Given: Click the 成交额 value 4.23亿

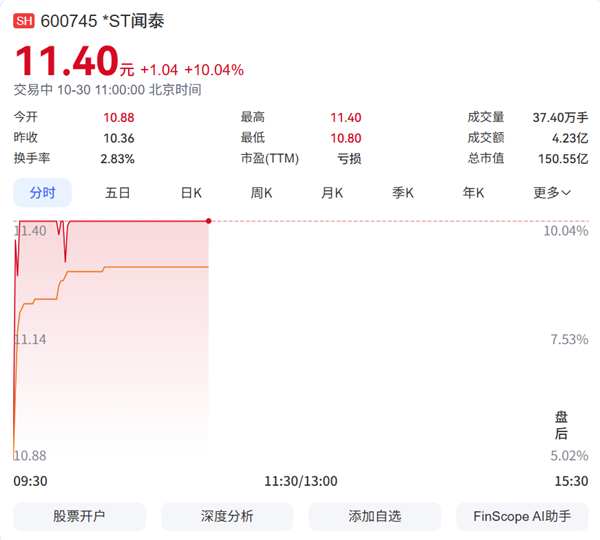Looking at the screenshot, I should click(570, 138).
